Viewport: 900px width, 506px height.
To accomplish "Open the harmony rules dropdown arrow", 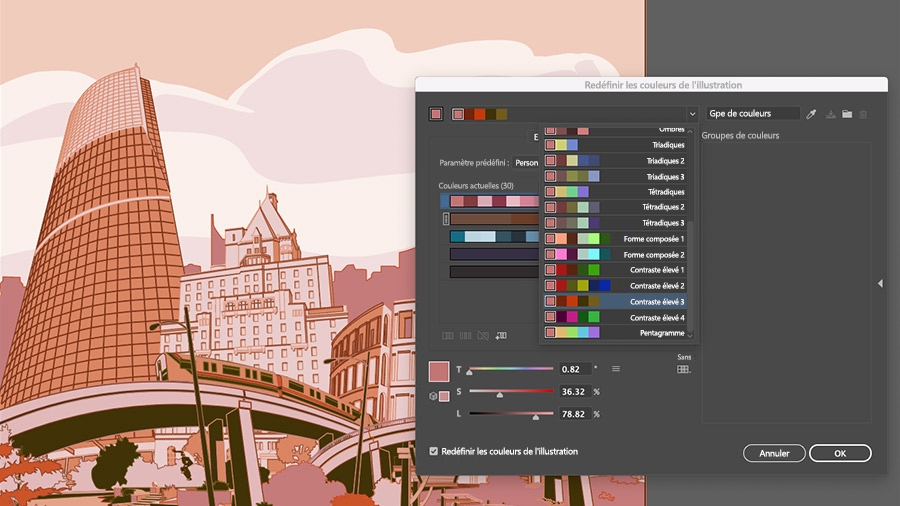I will click(x=692, y=114).
